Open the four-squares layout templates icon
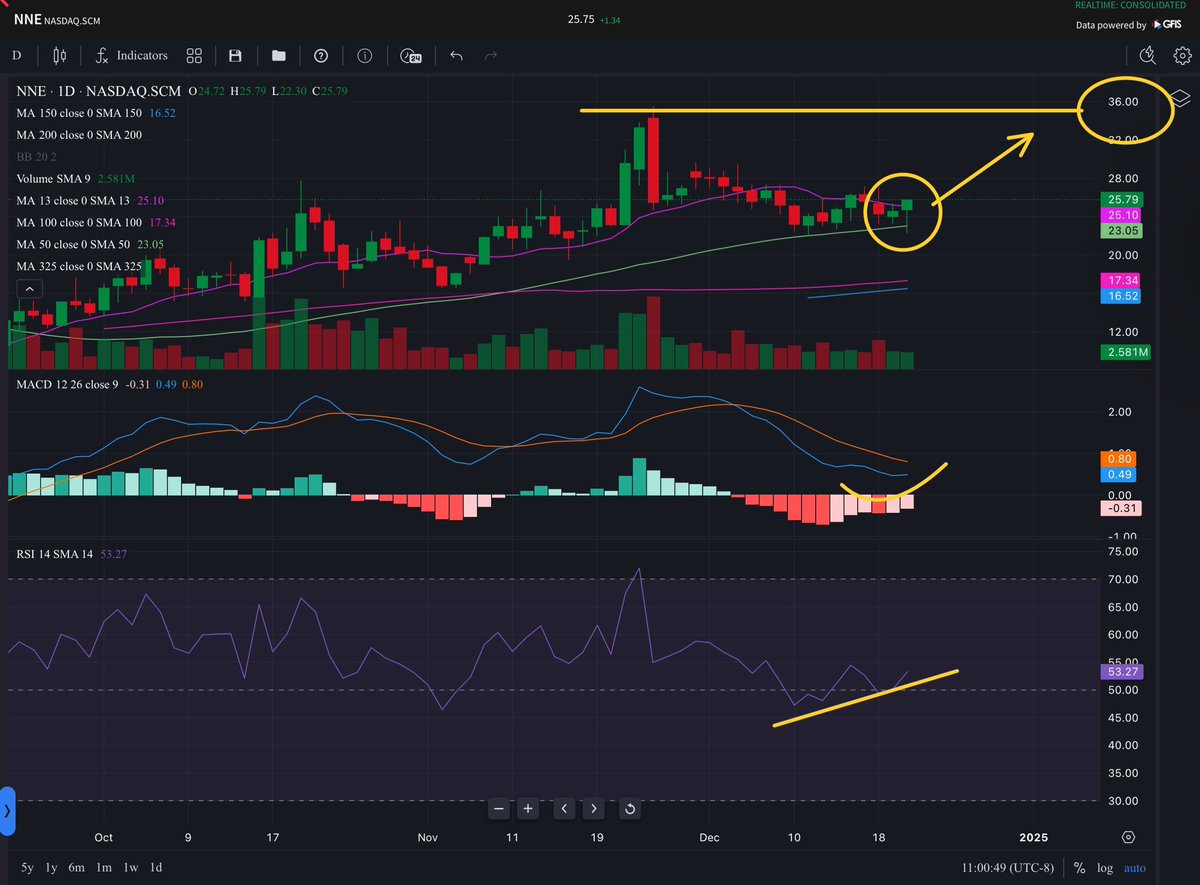Viewport: 1200px width, 885px height. [x=194, y=56]
